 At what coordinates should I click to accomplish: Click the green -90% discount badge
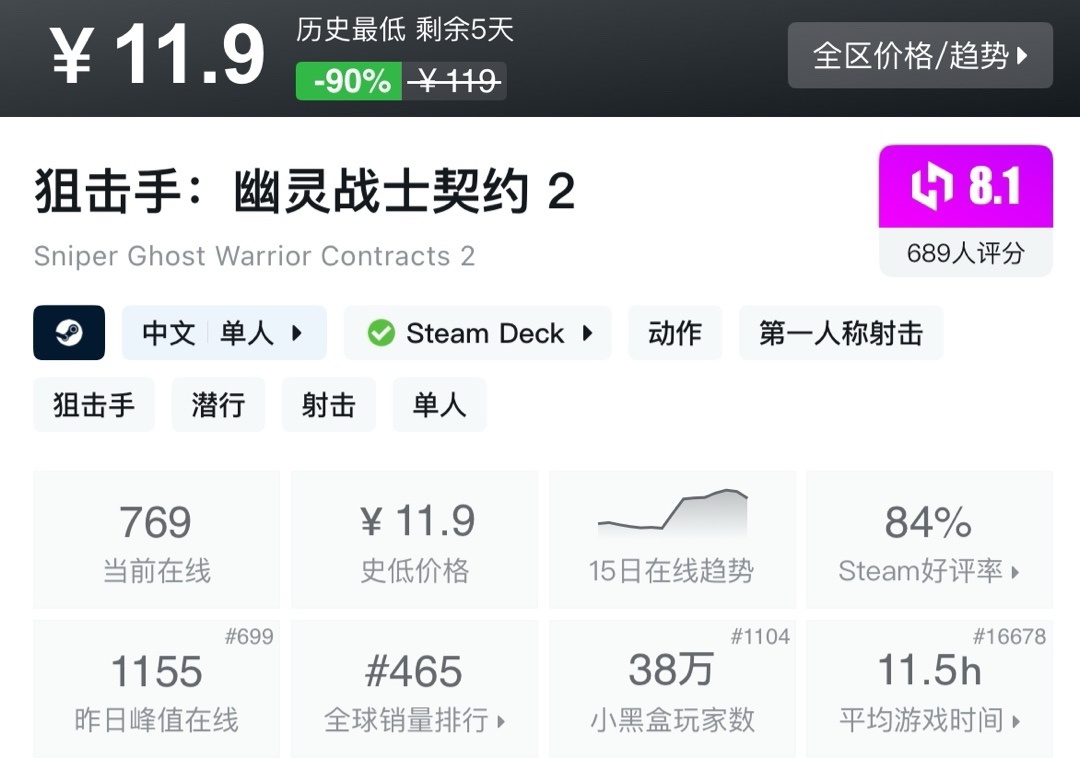click(x=349, y=81)
